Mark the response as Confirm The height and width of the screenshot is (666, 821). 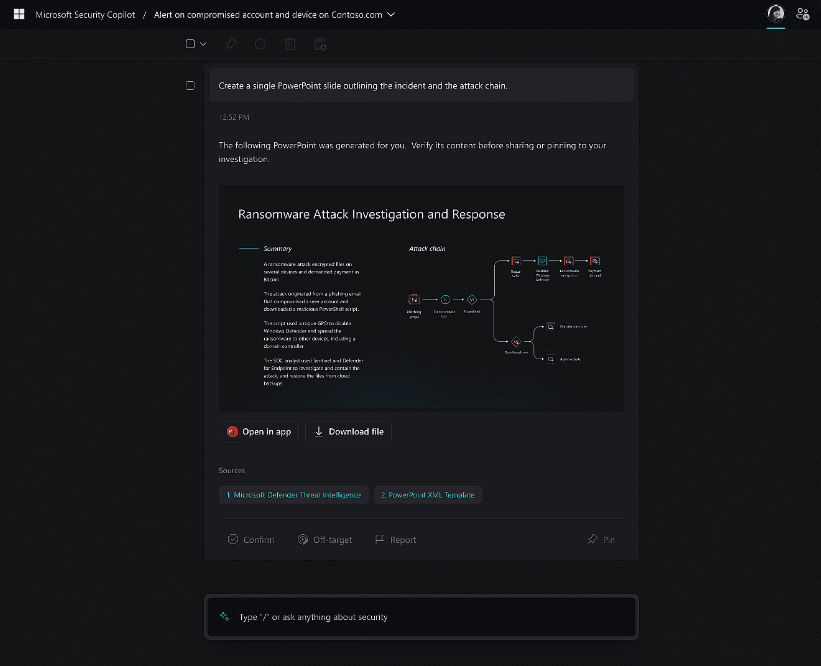251,539
